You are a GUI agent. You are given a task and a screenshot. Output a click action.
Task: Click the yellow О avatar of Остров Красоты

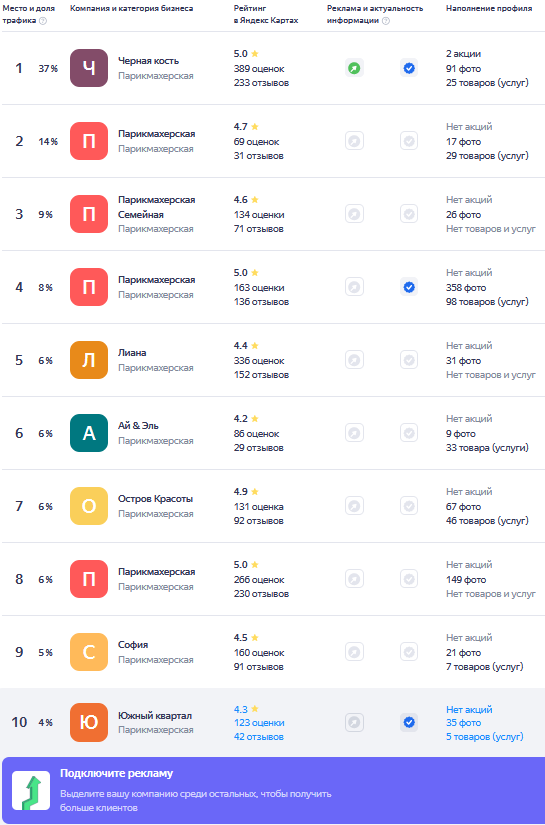[x=89, y=506]
